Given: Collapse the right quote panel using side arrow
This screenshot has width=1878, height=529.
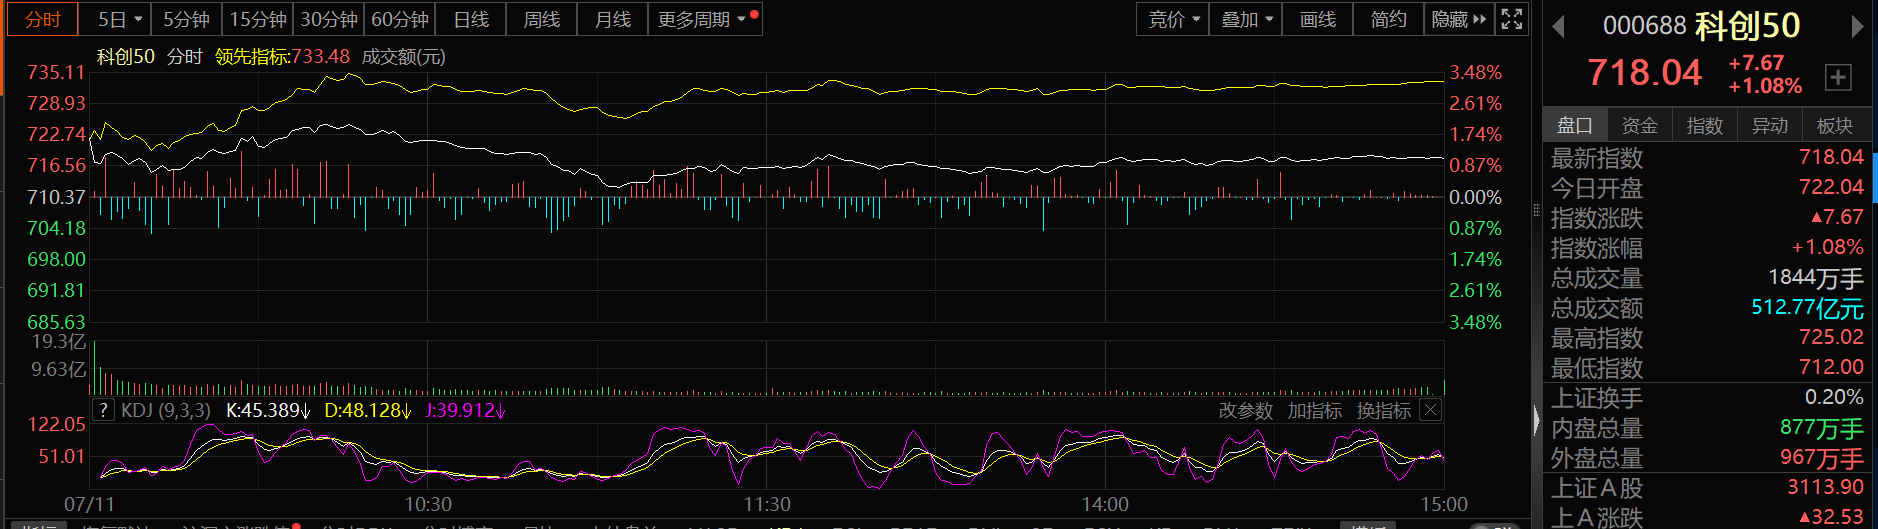Looking at the screenshot, I should [x=1536, y=420].
